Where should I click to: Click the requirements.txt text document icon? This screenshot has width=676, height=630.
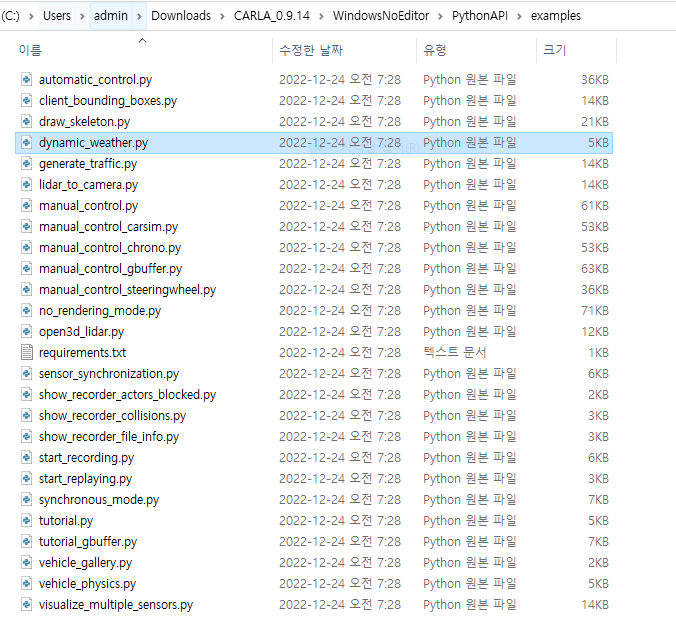(27, 353)
